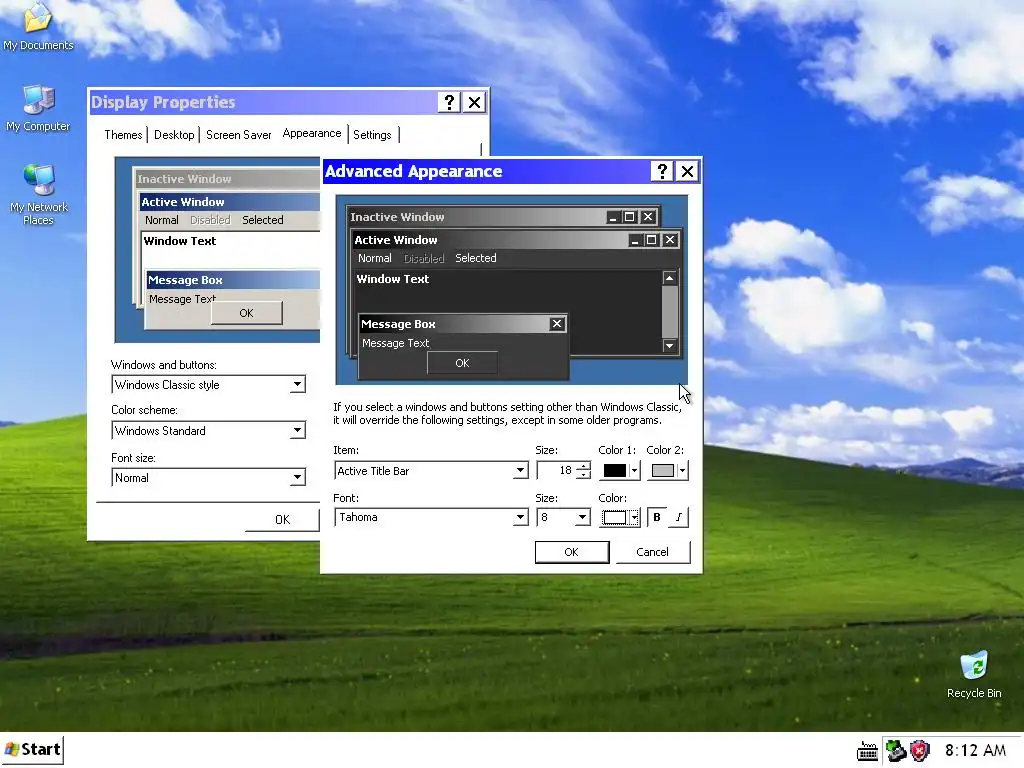Click the Advanced Appearance help question-mark button
The width and height of the screenshot is (1024, 768).
coord(662,172)
